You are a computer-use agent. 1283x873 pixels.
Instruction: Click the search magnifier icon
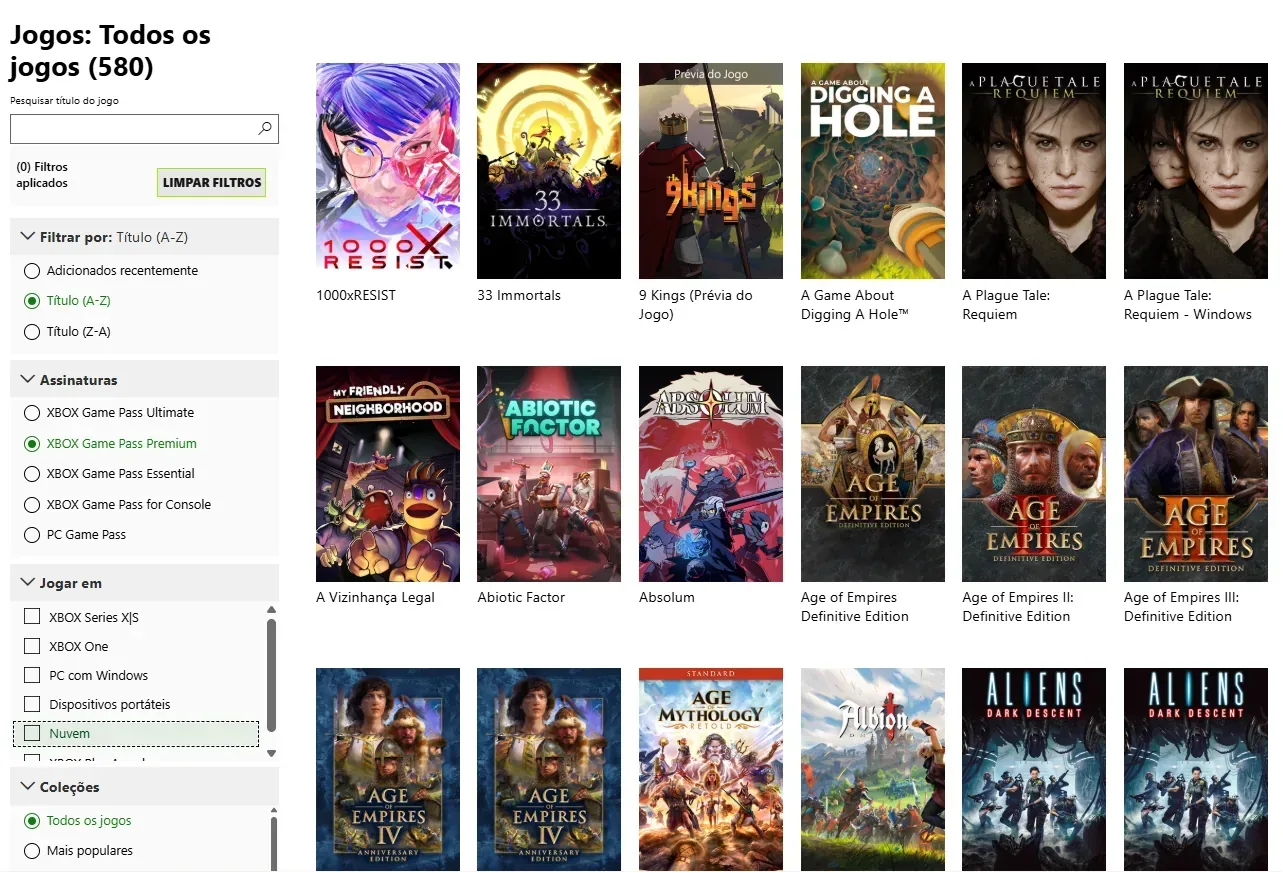pos(265,128)
